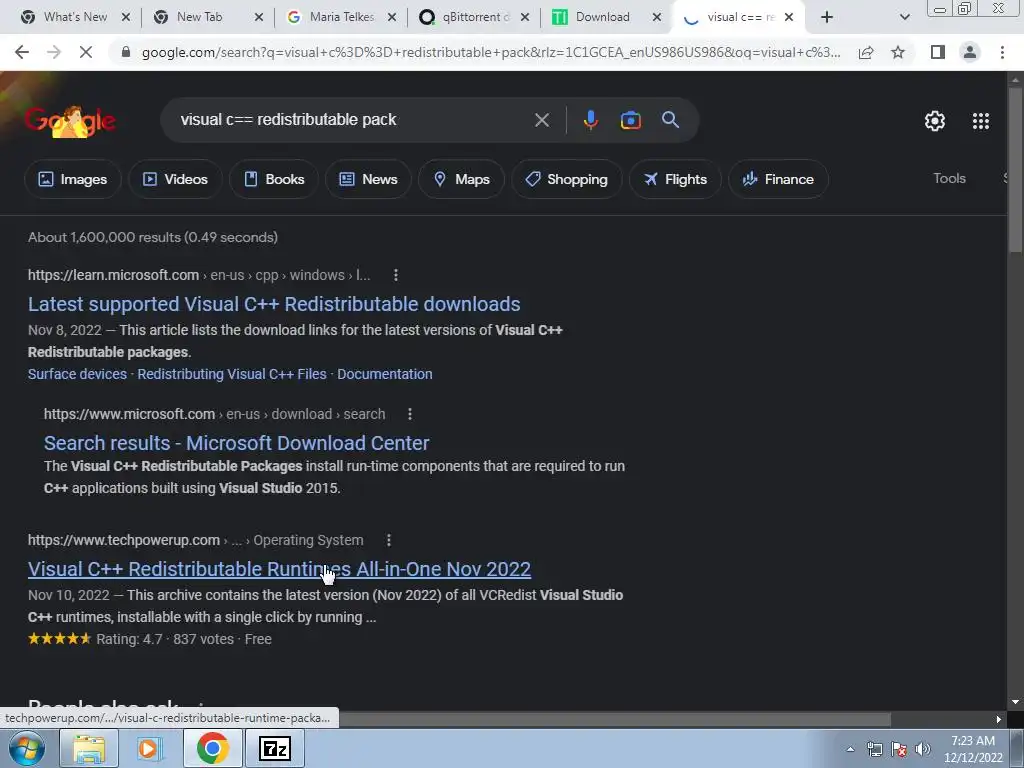Image resolution: width=1024 pixels, height=768 pixels.
Task: Open Visual C++ Redistributable Runtimes All-in-One link
Action: point(280,569)
